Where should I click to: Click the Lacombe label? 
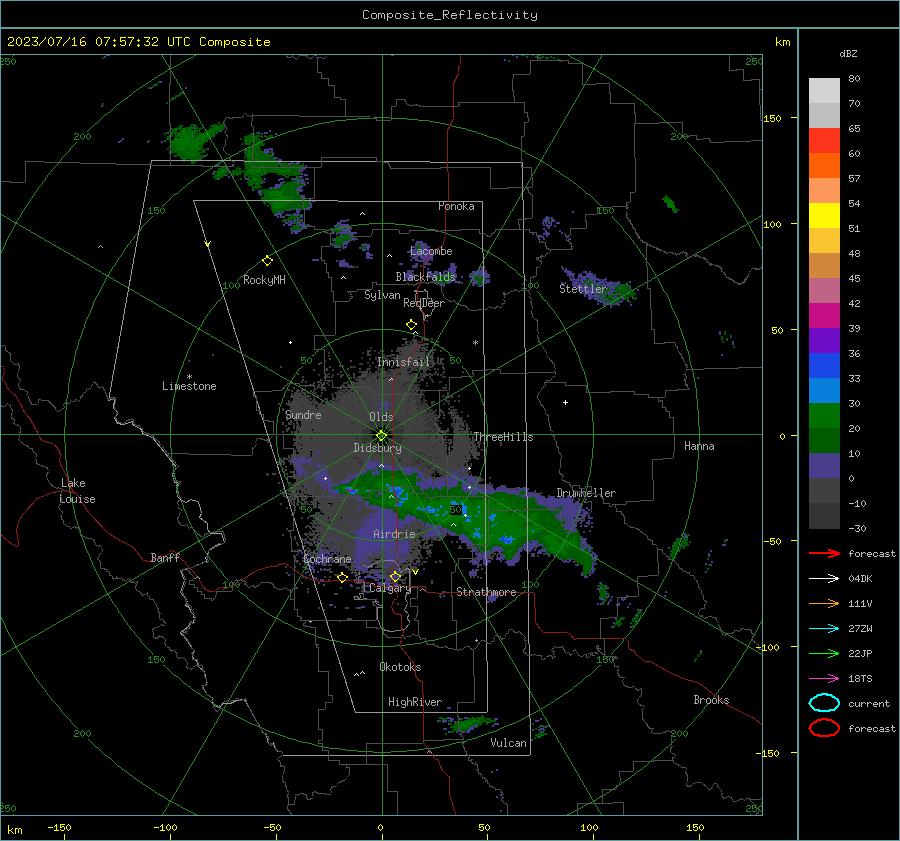431,251
